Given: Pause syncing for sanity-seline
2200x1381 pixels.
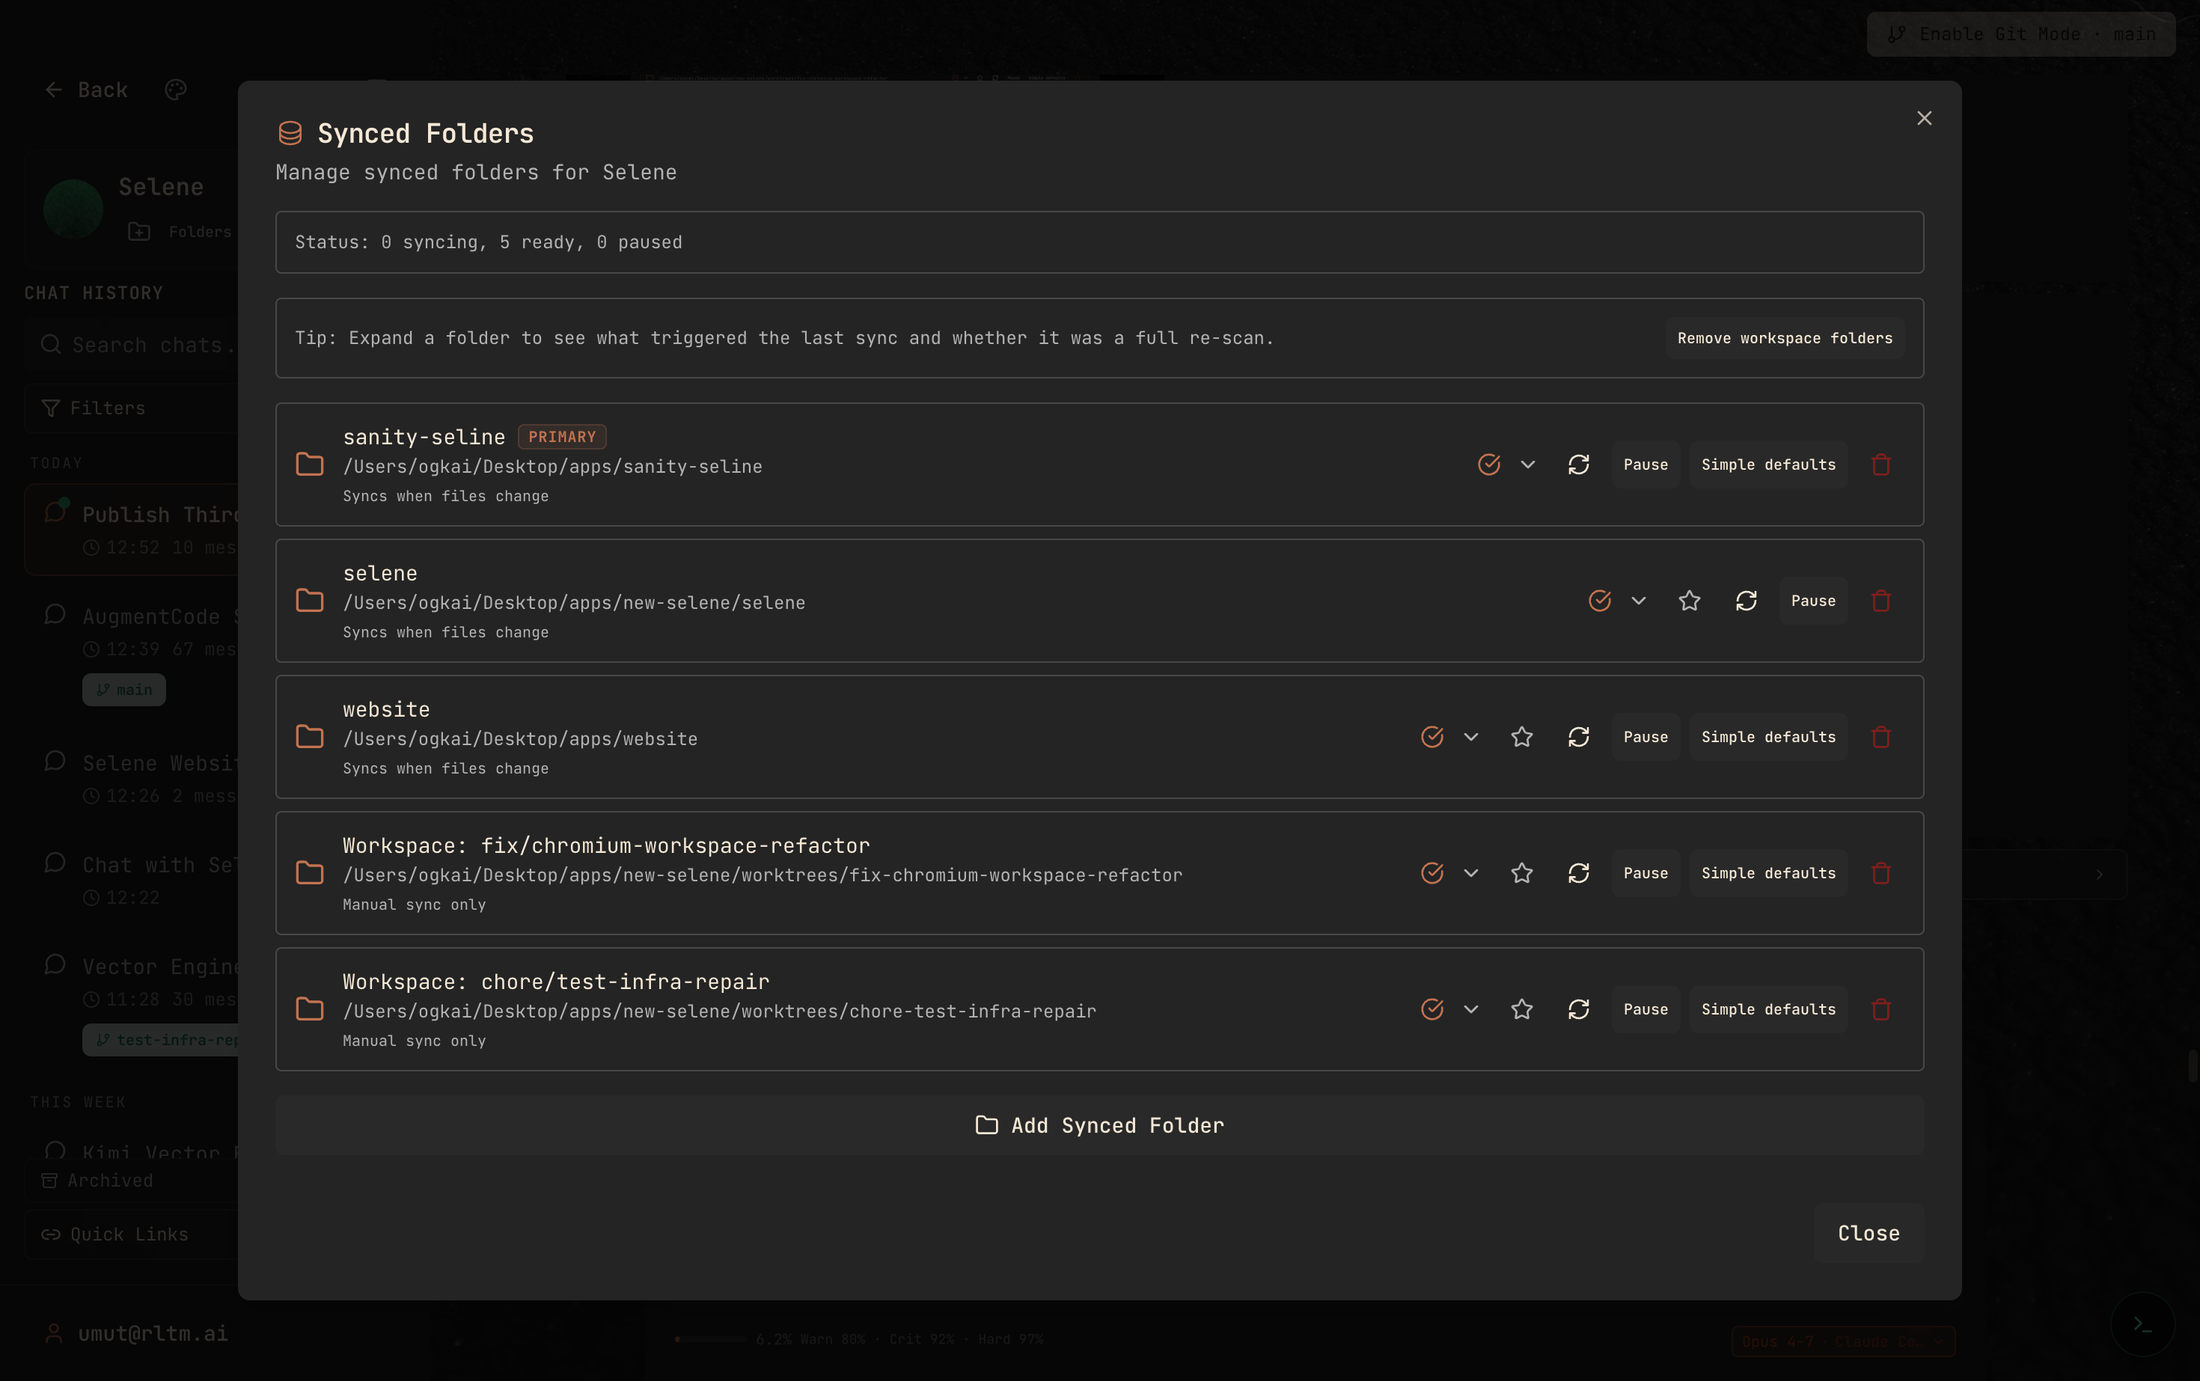Looking at the screenshot, I should [1646, 464].
